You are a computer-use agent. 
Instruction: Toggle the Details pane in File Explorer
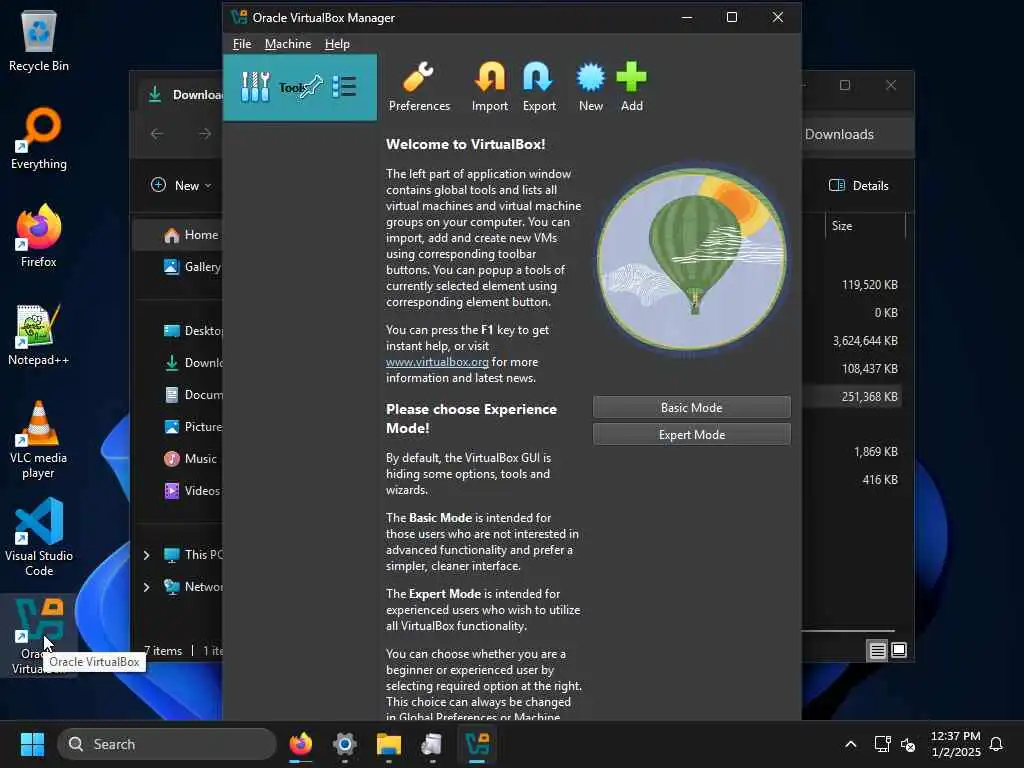coord(858,185)
